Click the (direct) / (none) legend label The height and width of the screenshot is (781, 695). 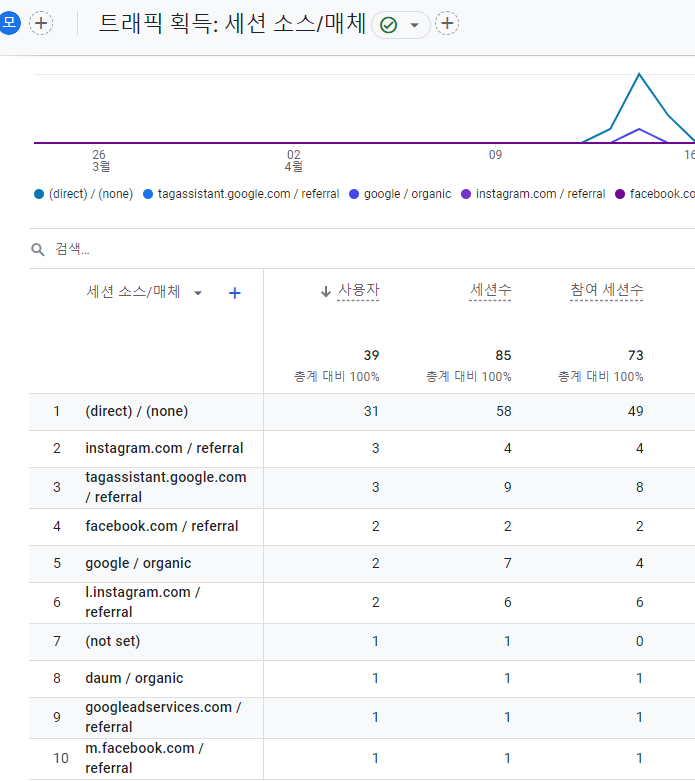tap(91, 194)
